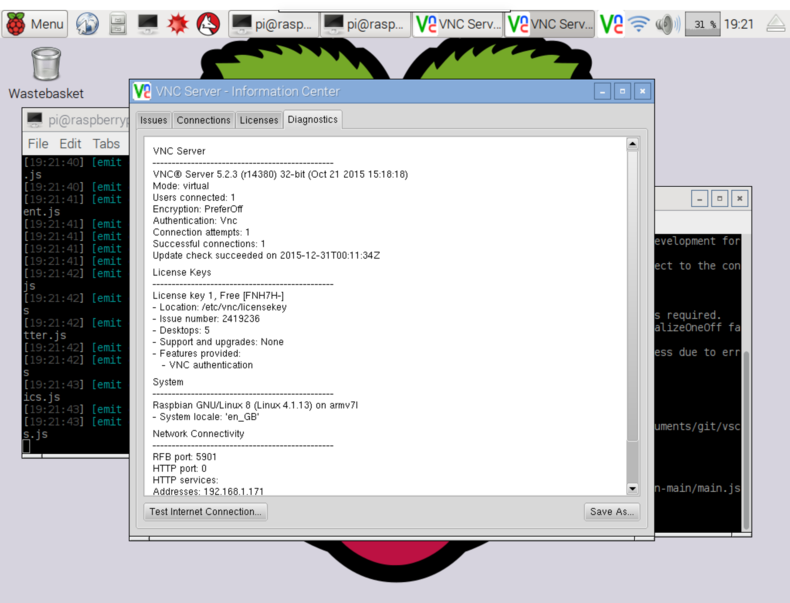The height and width of the screenshot is (603, 790).
Task: Open the Raspberry Pi Menu button
Action: coord(35,24)
